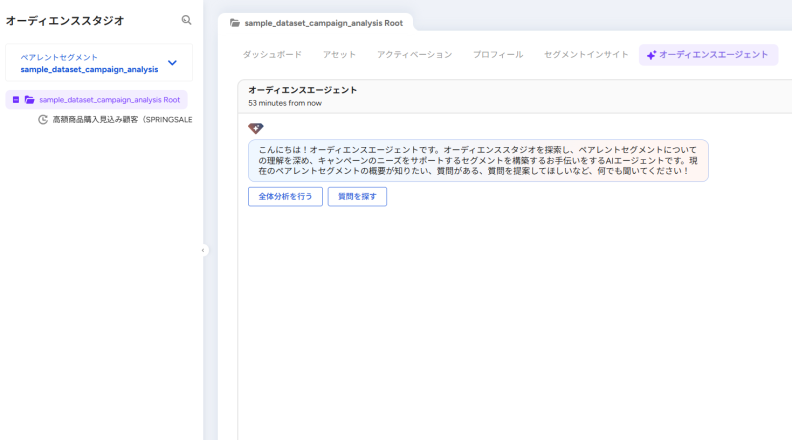Click the purple folder icon in sidebar tree
Image resolution: width=792 pixels, height=440 pixels.
(x=30, y=100)
